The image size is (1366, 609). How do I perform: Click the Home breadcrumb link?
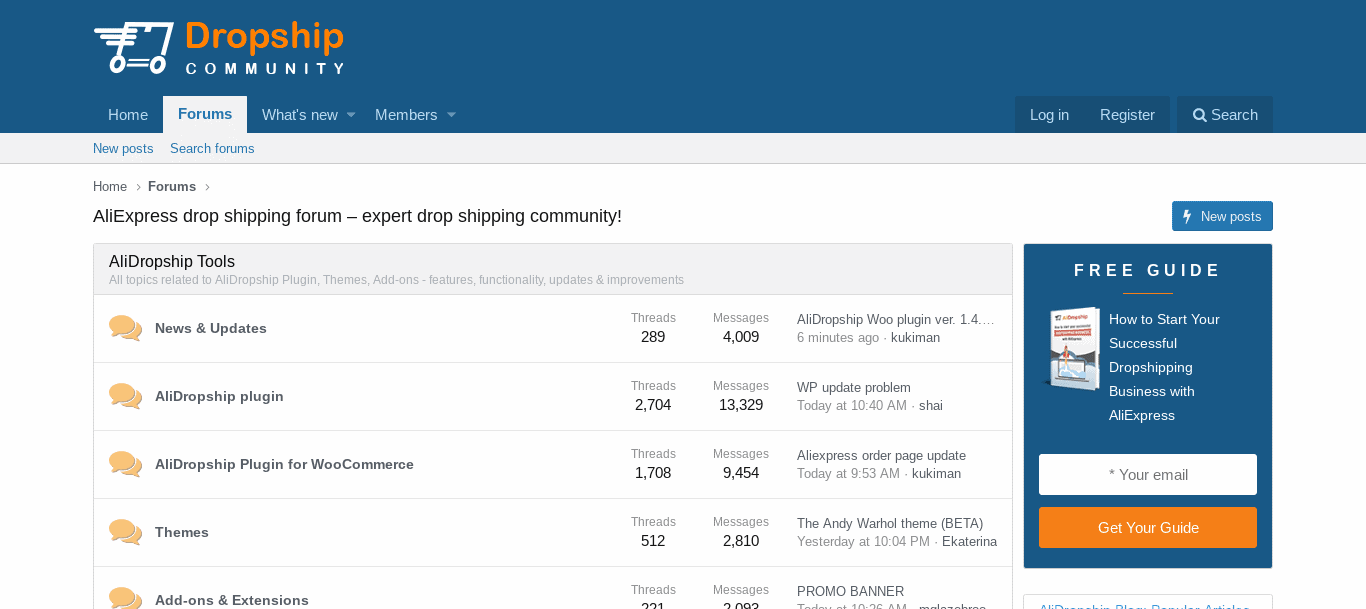[110, 187]
